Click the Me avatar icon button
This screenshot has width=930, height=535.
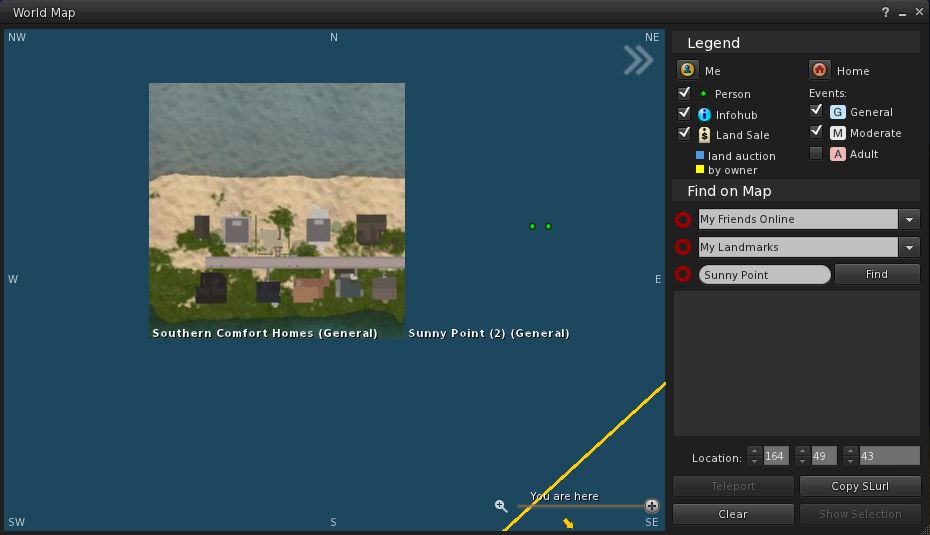tap(687, 70)
